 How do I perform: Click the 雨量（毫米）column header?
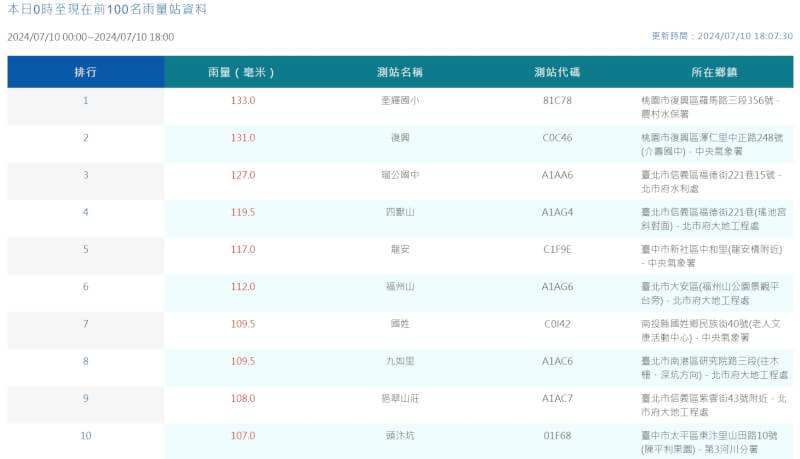tap(243, 72)
